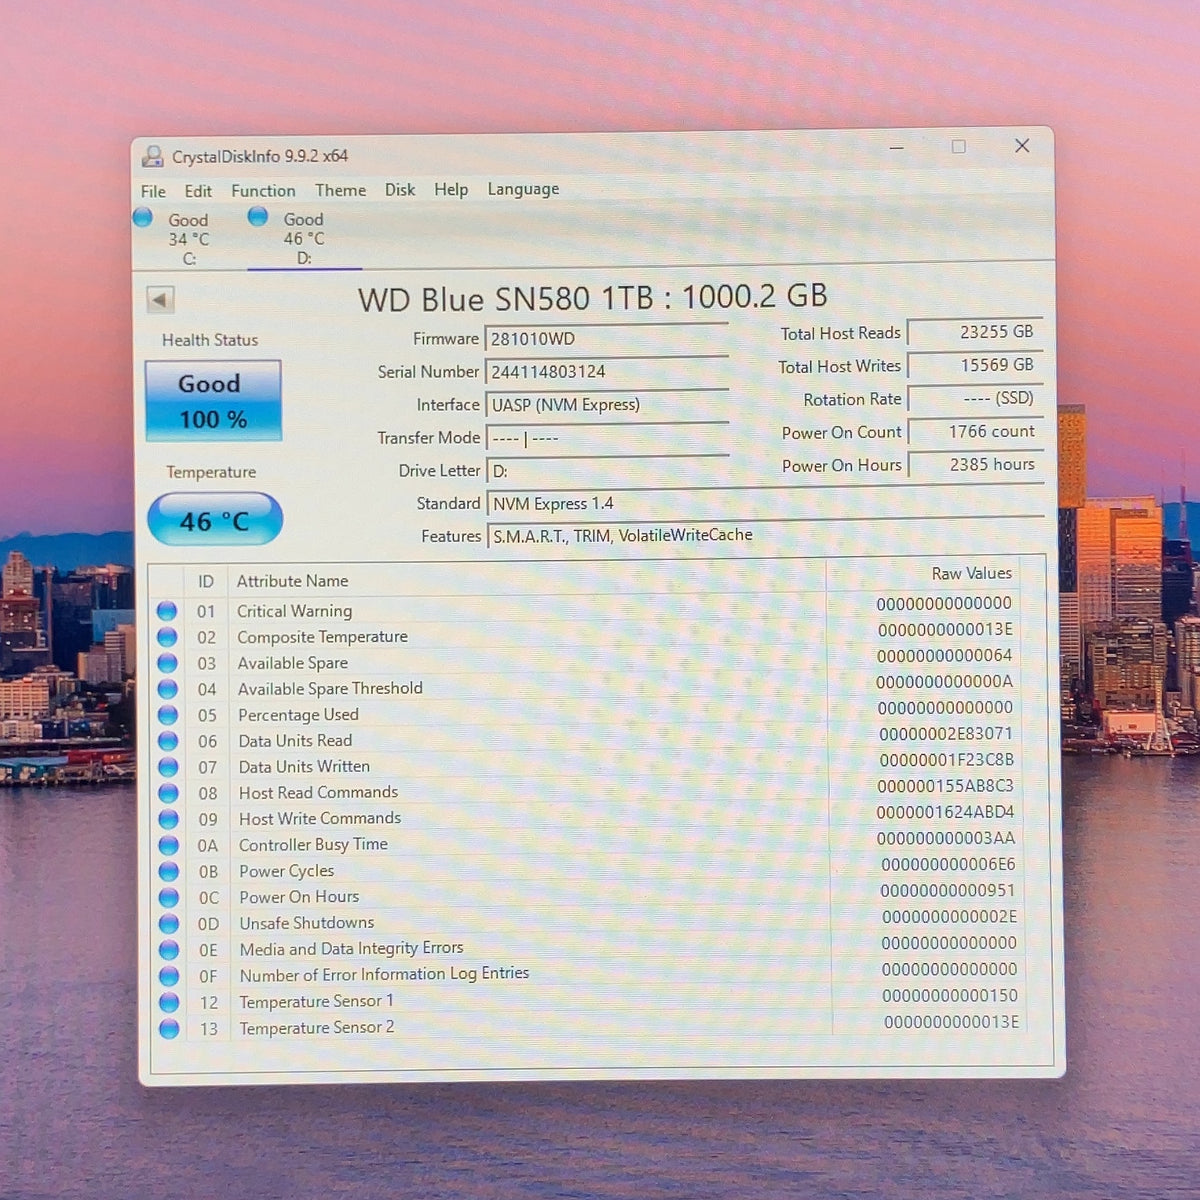
Task: Click the Total Host Reads value 23255 GB
Action: [975, 332]
